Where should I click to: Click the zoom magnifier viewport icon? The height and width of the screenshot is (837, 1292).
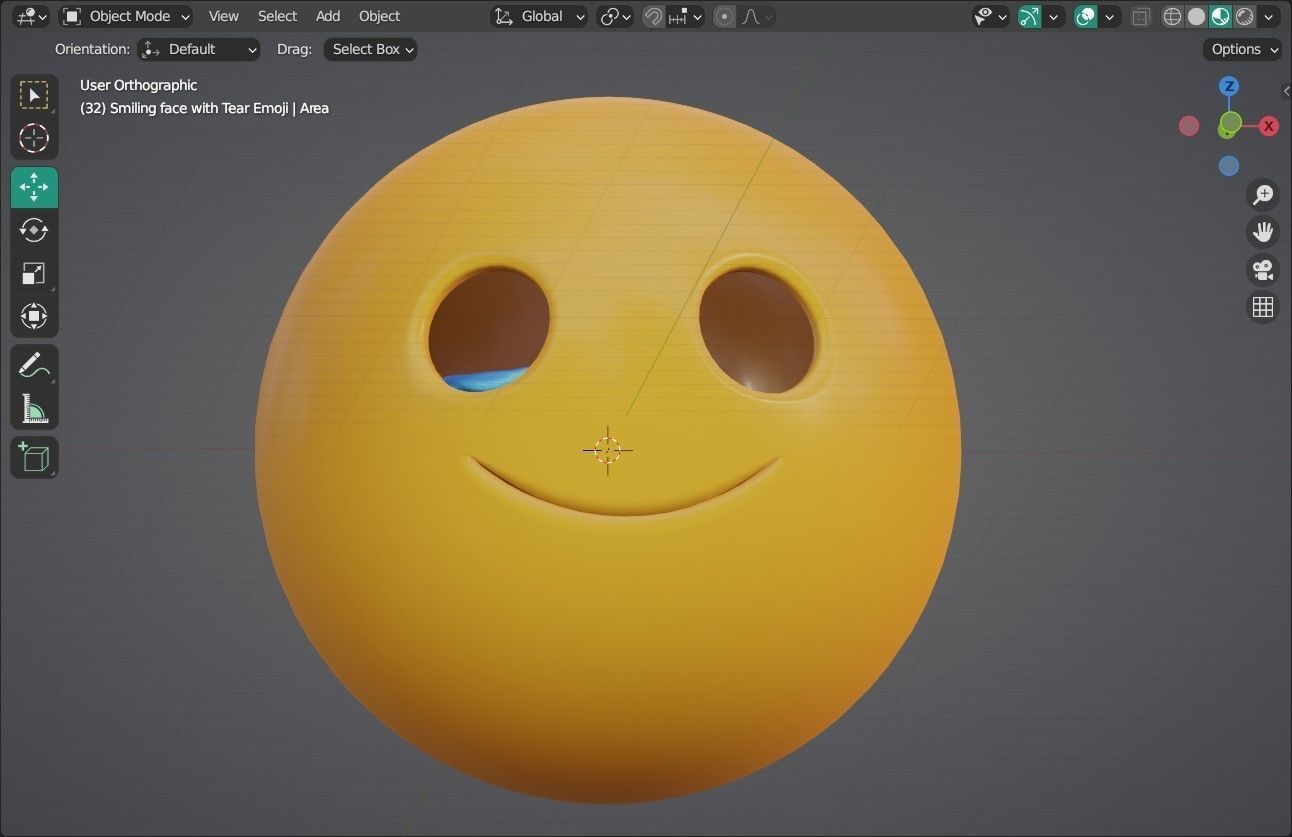coord(1263,194)
